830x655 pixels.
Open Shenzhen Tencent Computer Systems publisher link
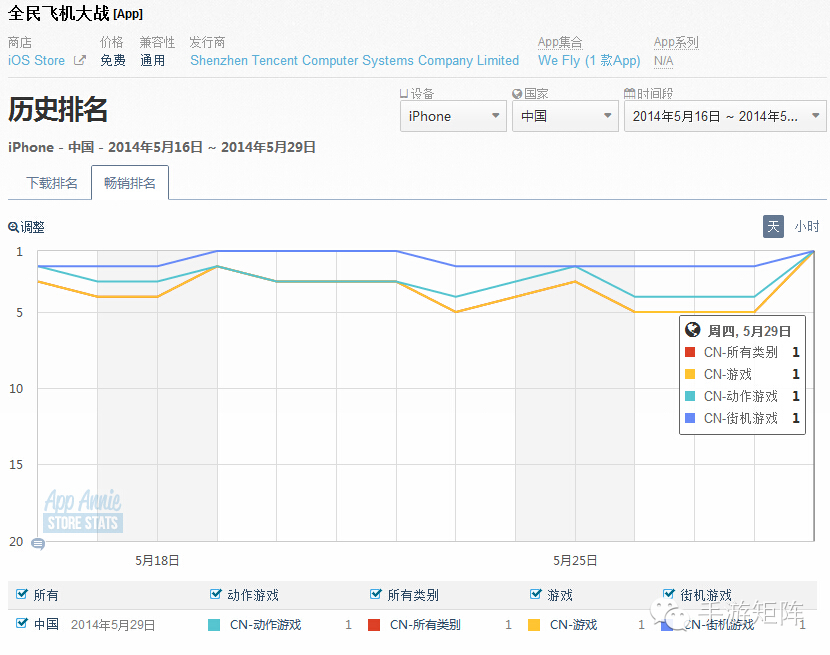pyautogui.click(x=354, y=60)
